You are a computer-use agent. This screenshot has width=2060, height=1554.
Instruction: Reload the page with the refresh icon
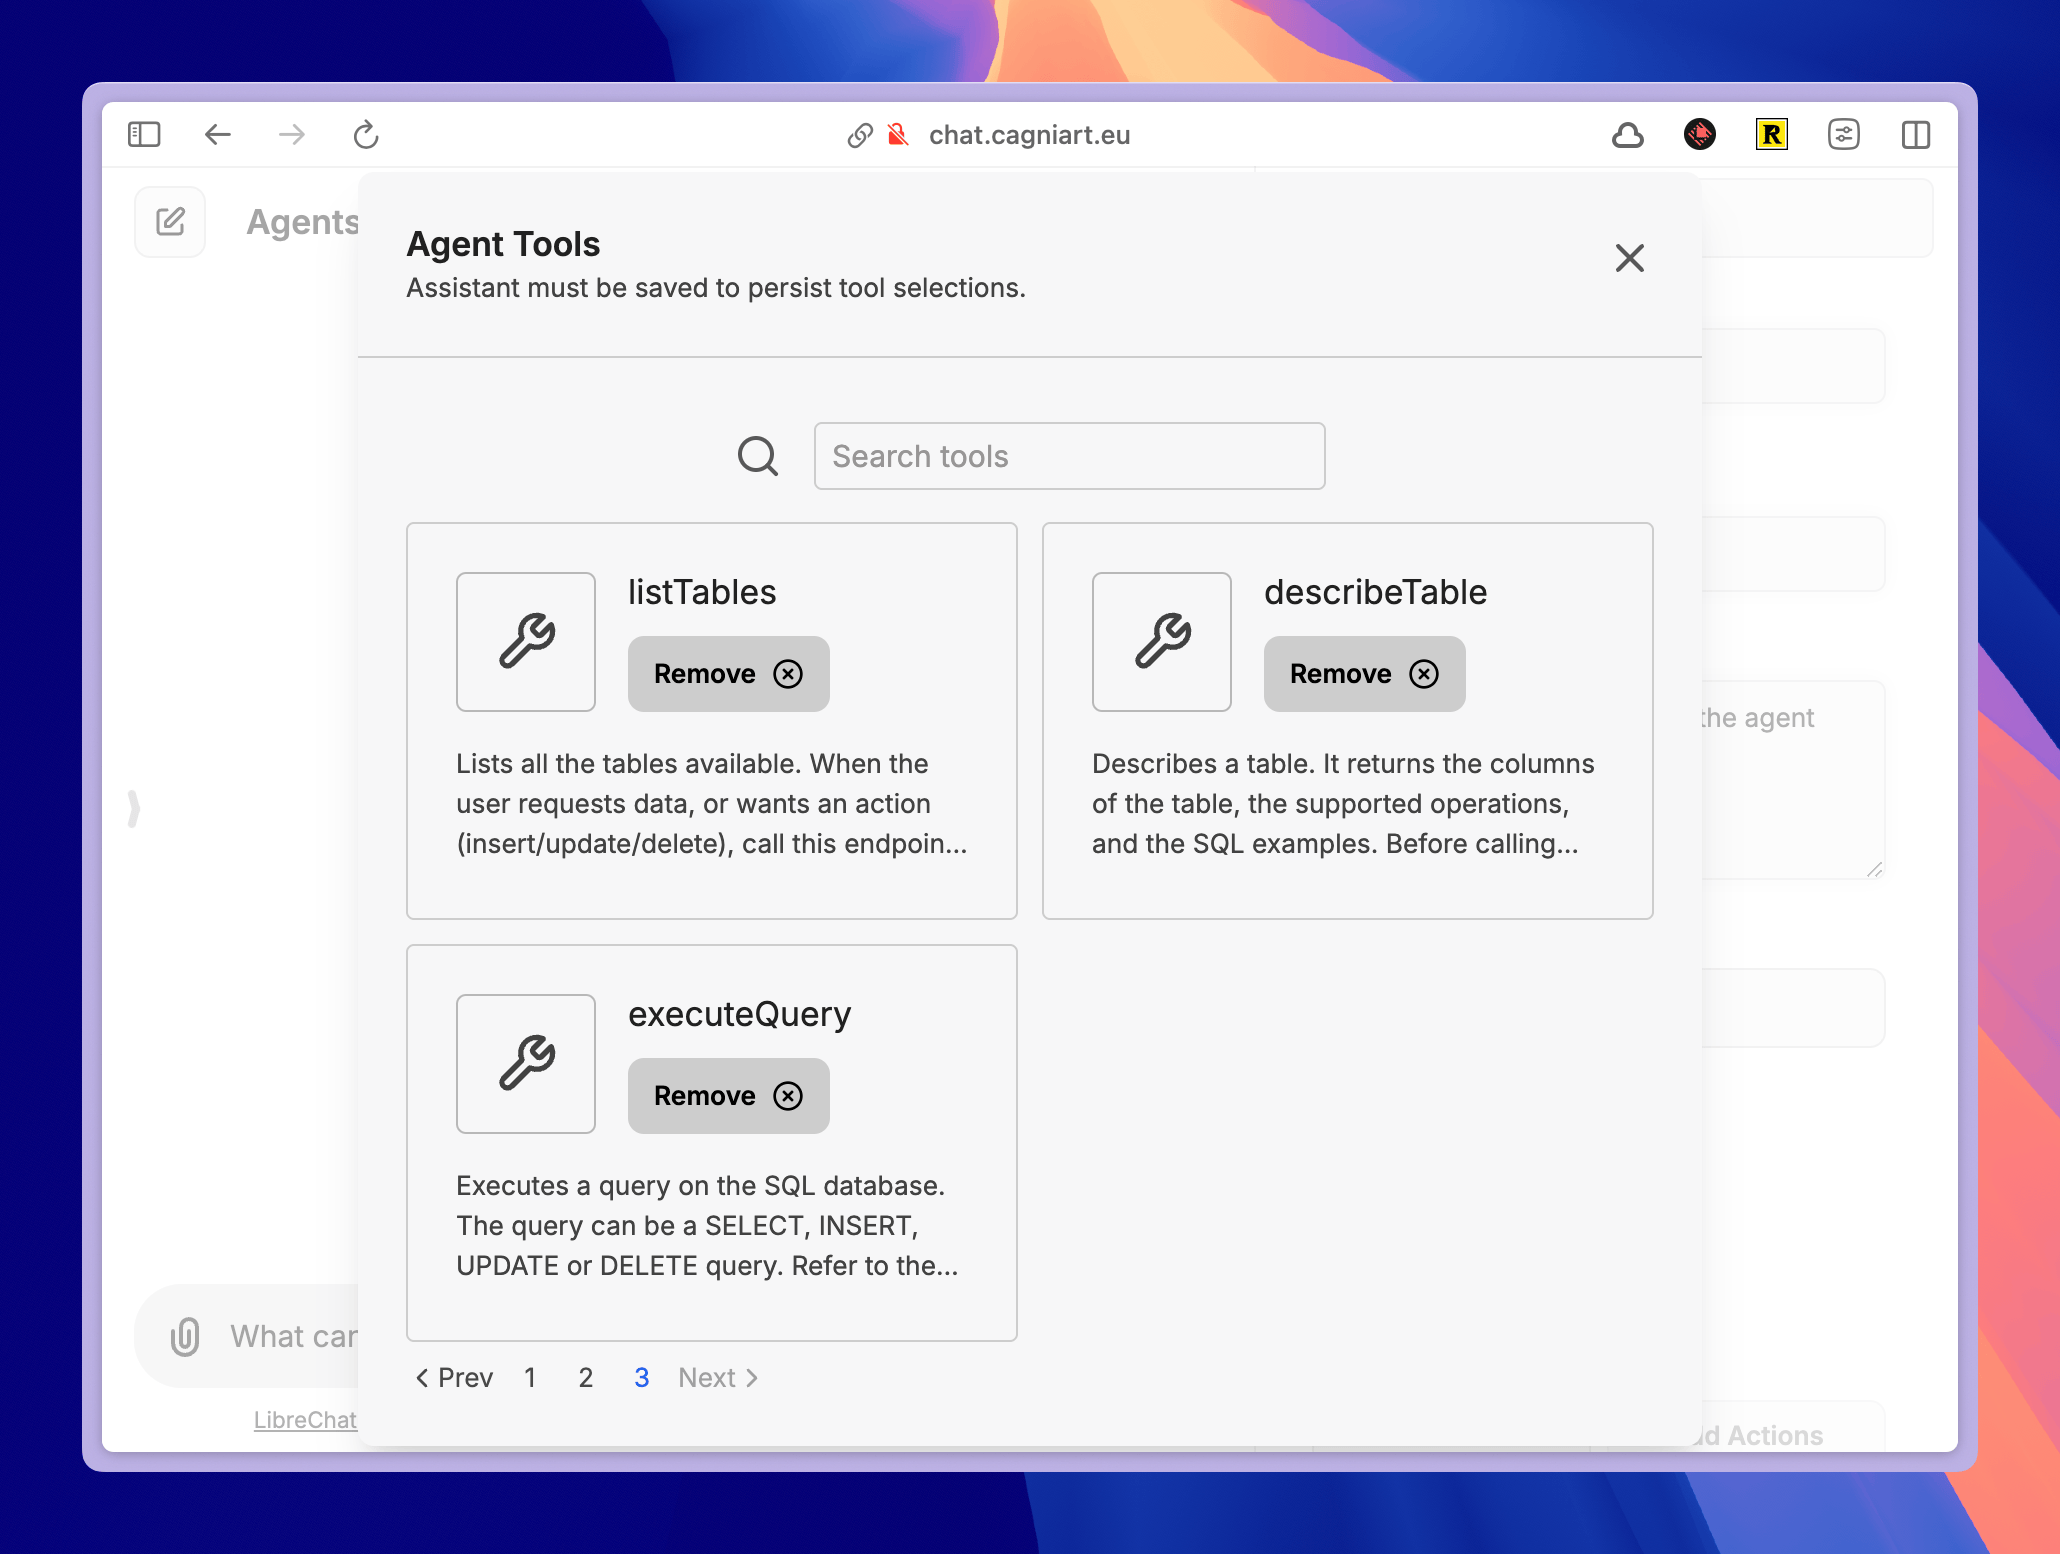pyautogui.click(x=366, y=135)
